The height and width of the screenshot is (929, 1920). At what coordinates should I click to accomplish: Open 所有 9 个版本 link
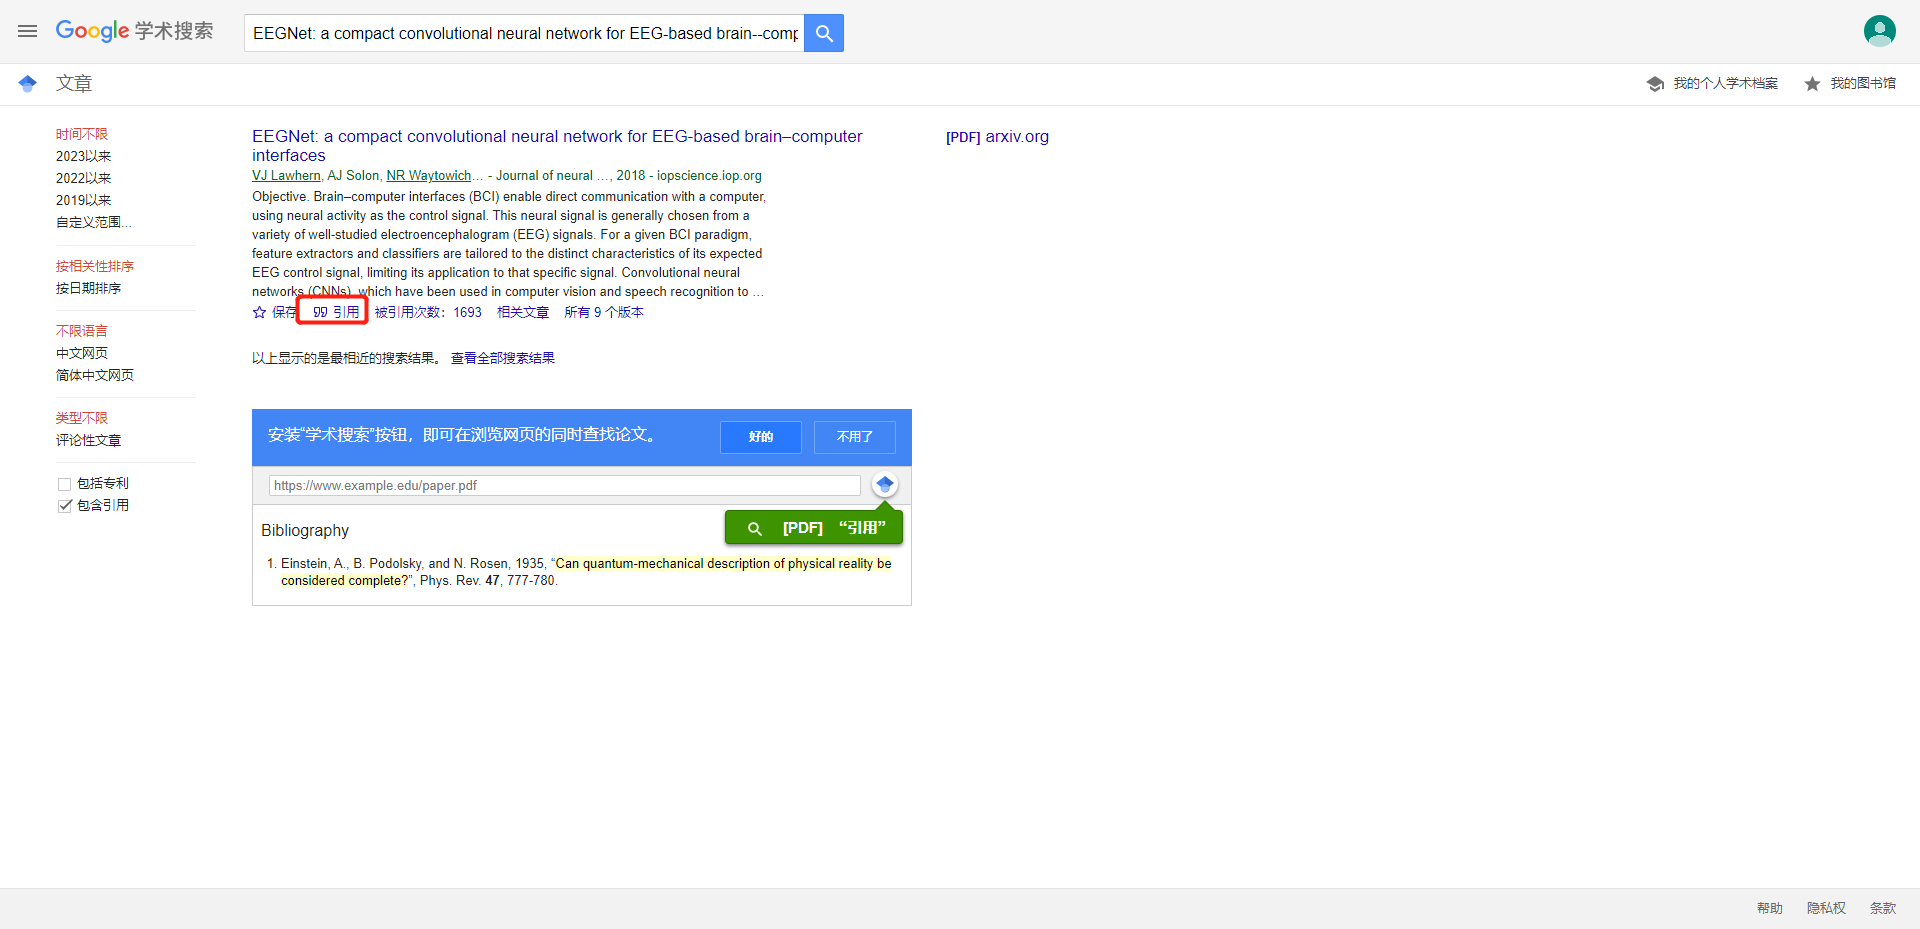604,312
